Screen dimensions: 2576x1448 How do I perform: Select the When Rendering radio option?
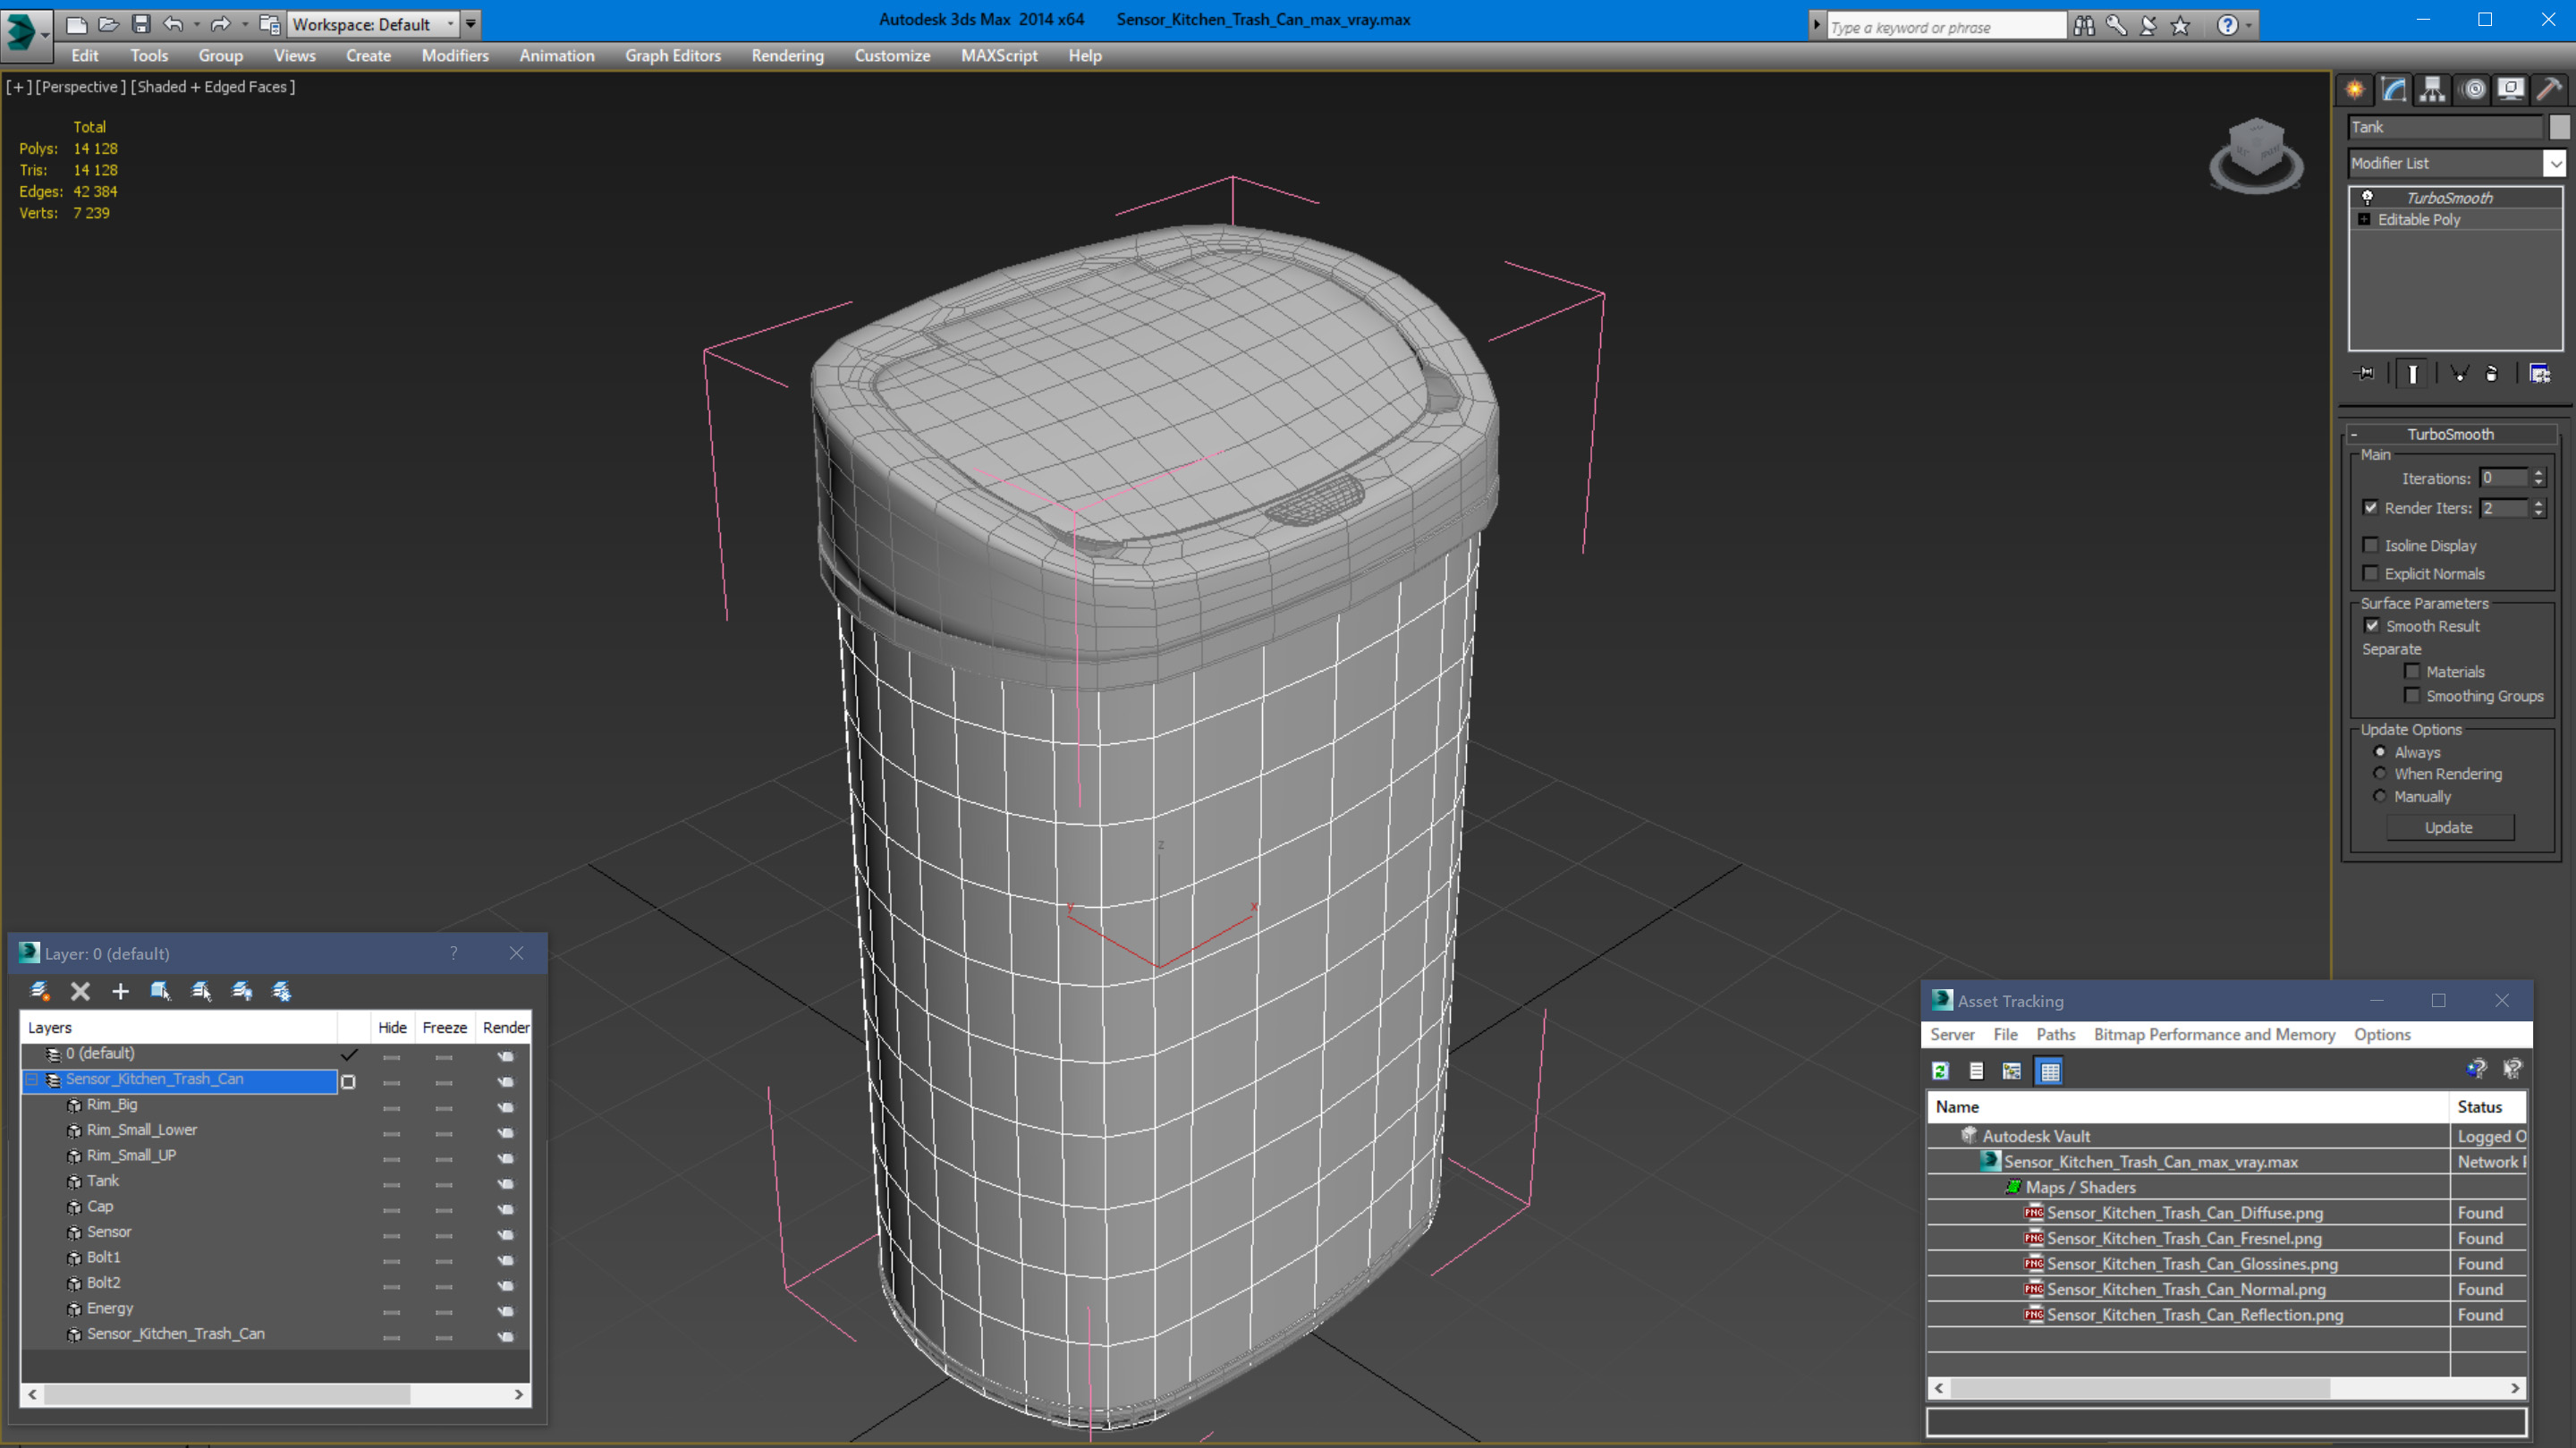pos(2379,773)
